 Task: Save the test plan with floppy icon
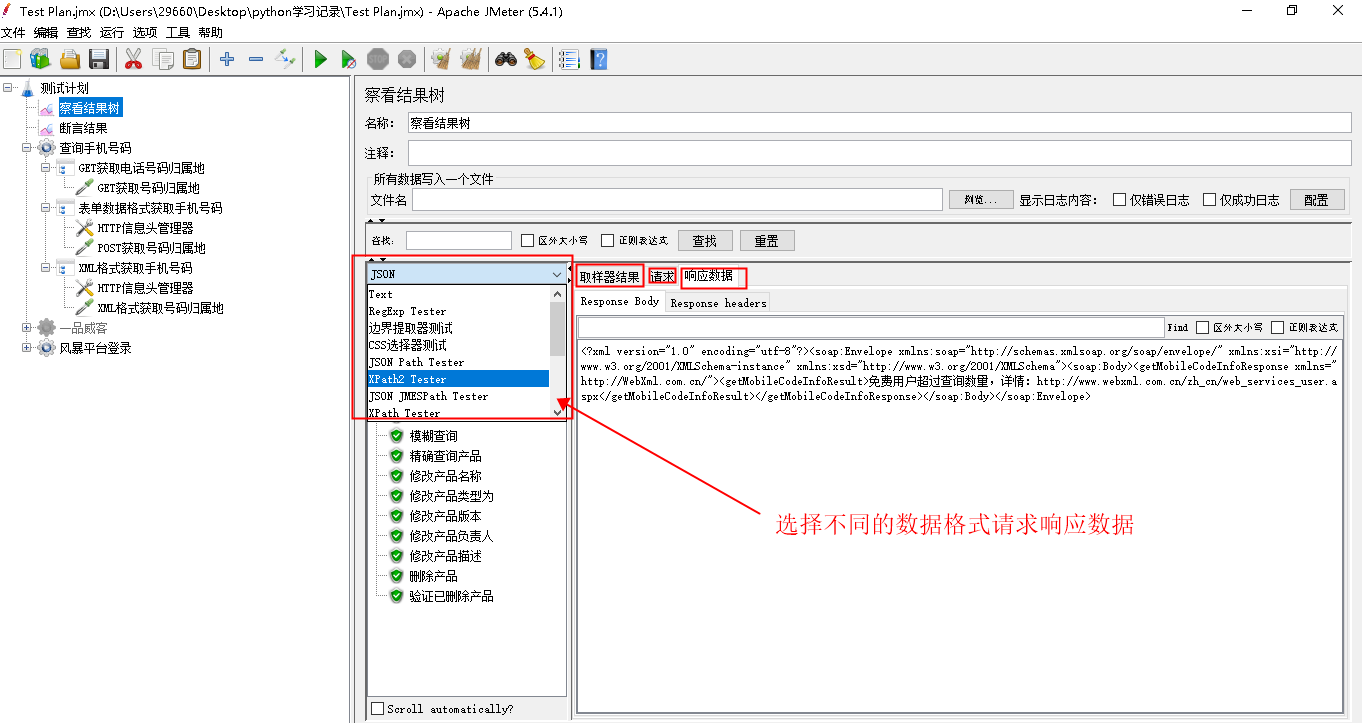pyautogui.click(x=98, y=60)
